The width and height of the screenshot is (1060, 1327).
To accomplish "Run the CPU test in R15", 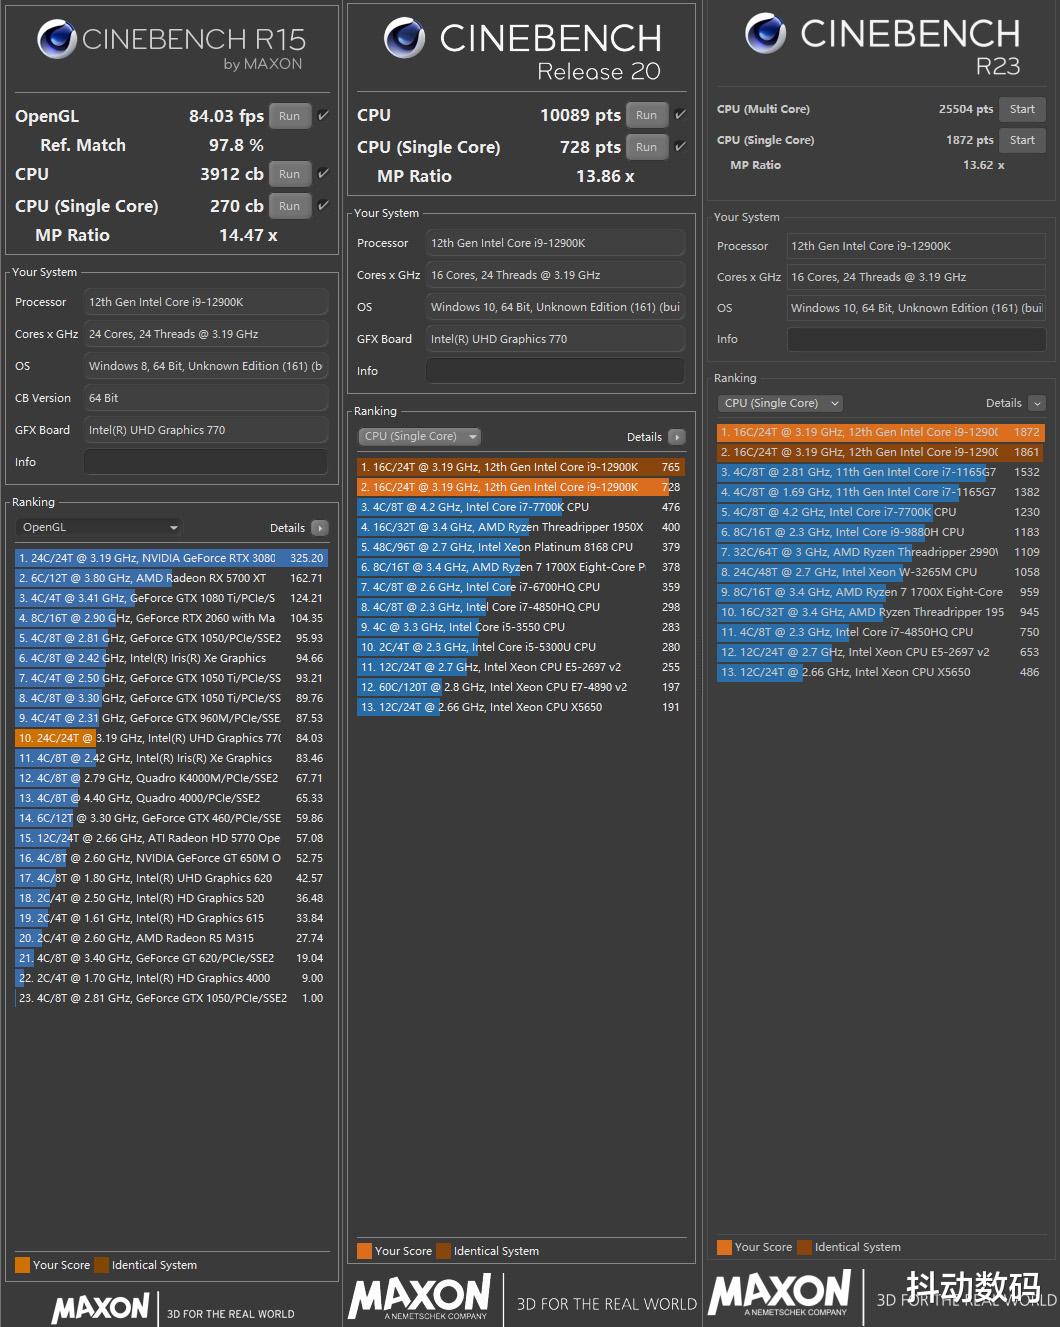I will 290,174.
